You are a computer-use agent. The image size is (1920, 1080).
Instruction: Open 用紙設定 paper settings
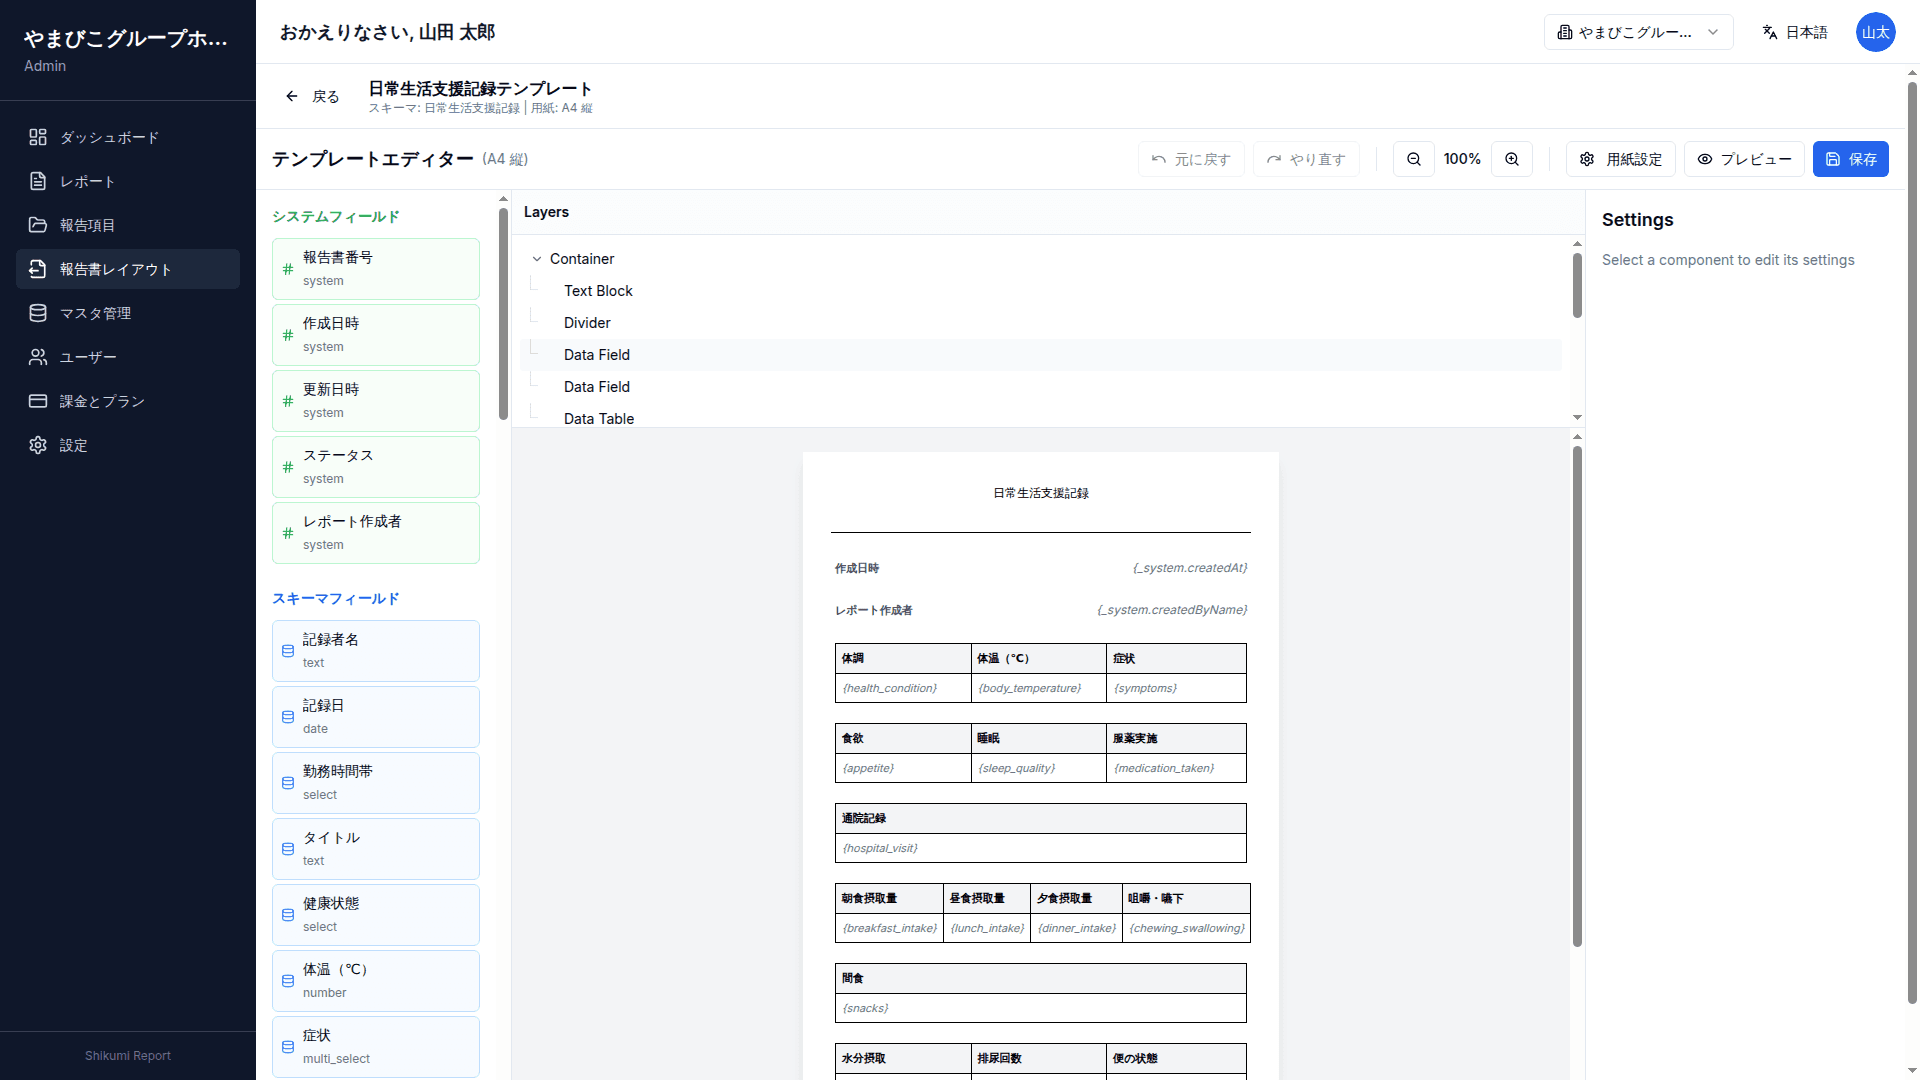click(1620, 159)
